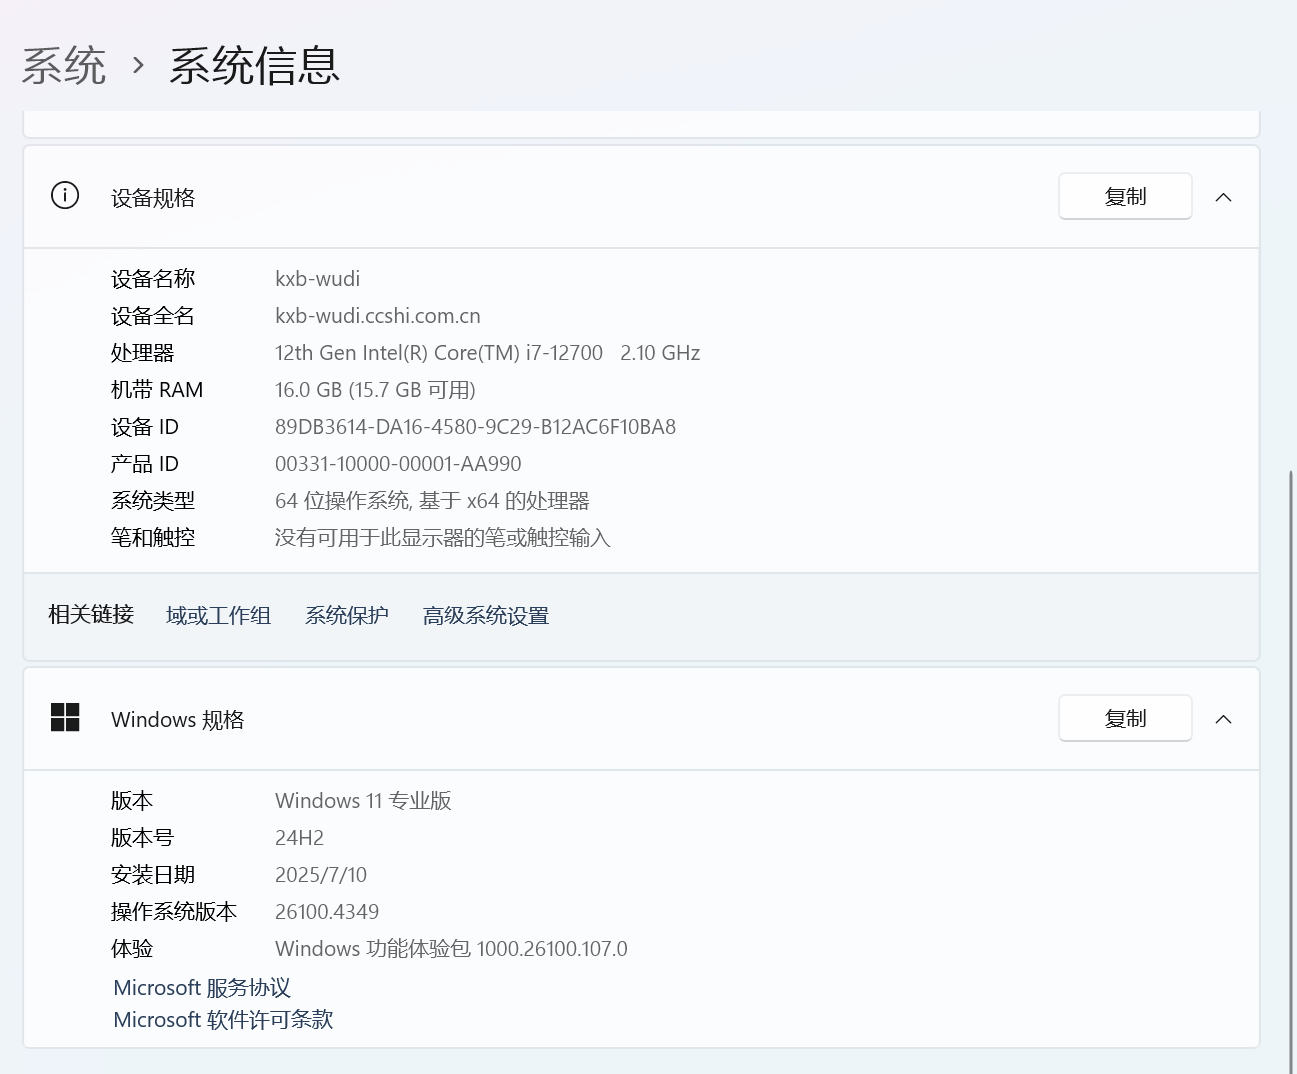Image resolution: width=1297 pixels, height=1074 pixels.
Task: Click the 笔和触控 label
Action: (153, 538)
